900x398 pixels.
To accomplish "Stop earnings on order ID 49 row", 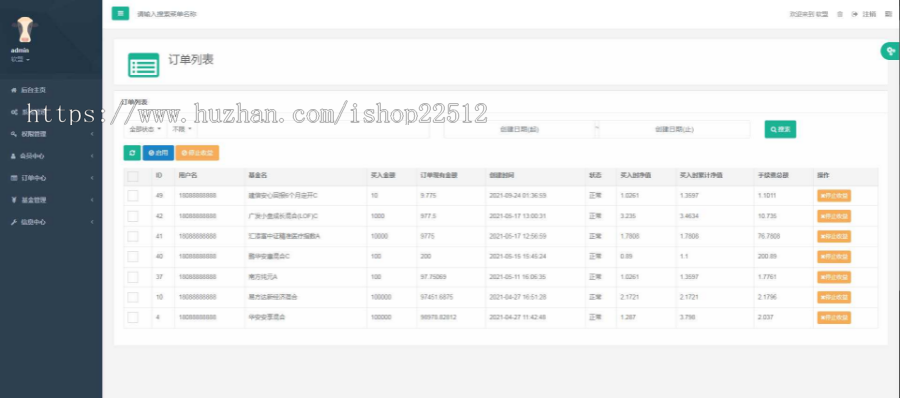I will 834,196.
